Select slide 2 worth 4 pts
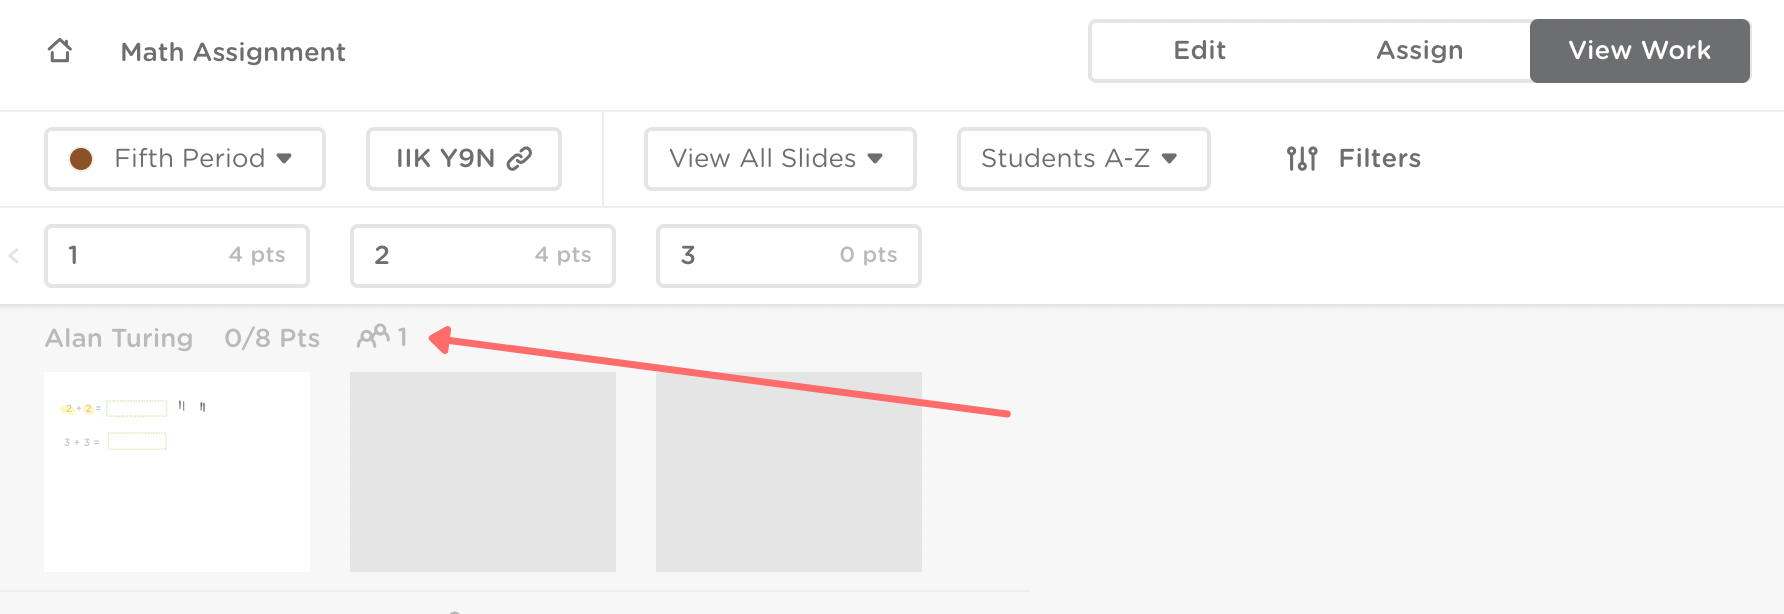This screenshot has width=1784, height=614. pos(483,256)
